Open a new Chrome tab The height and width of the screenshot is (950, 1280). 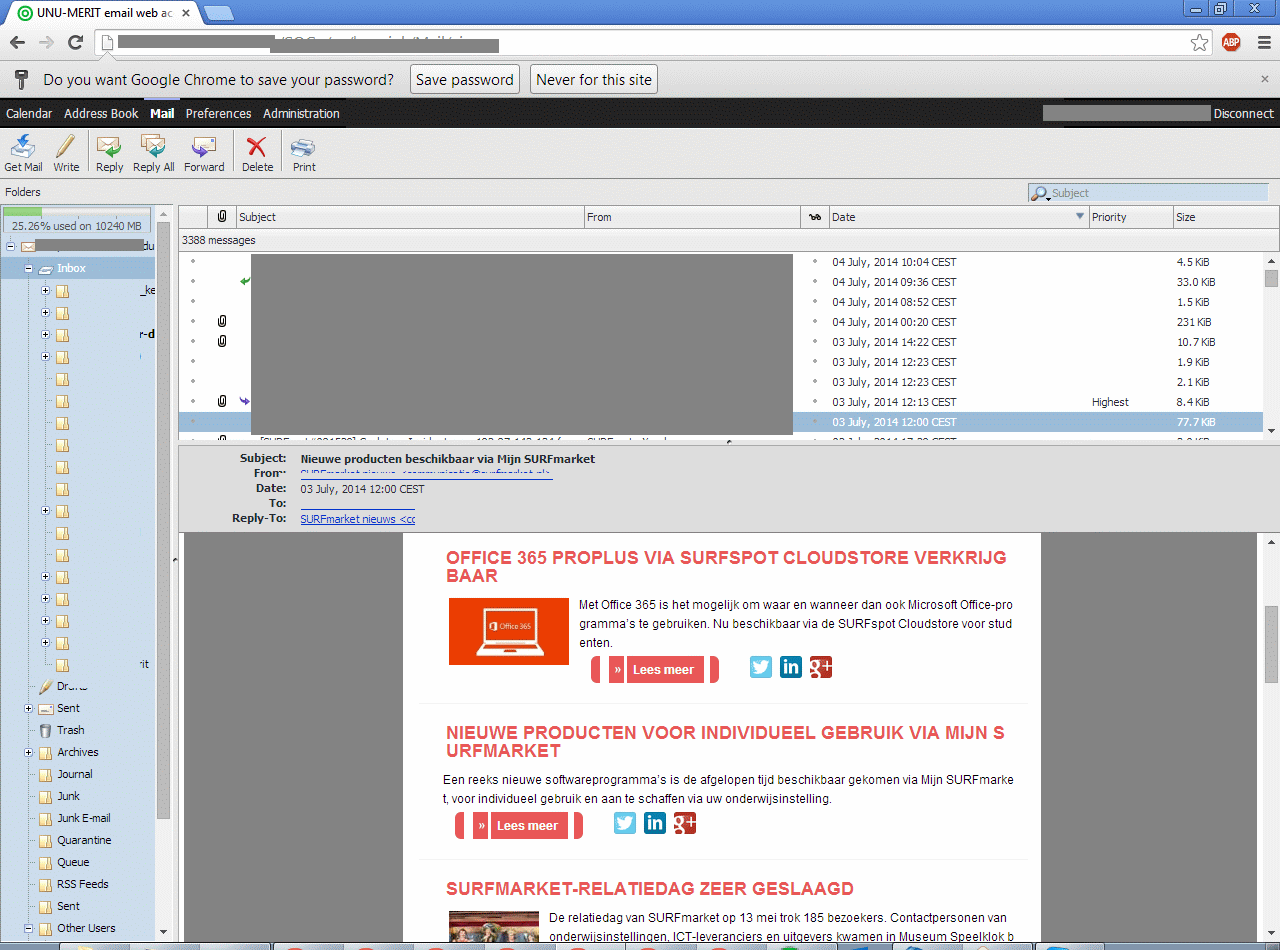pyautogui.click(x=219, y=12)
